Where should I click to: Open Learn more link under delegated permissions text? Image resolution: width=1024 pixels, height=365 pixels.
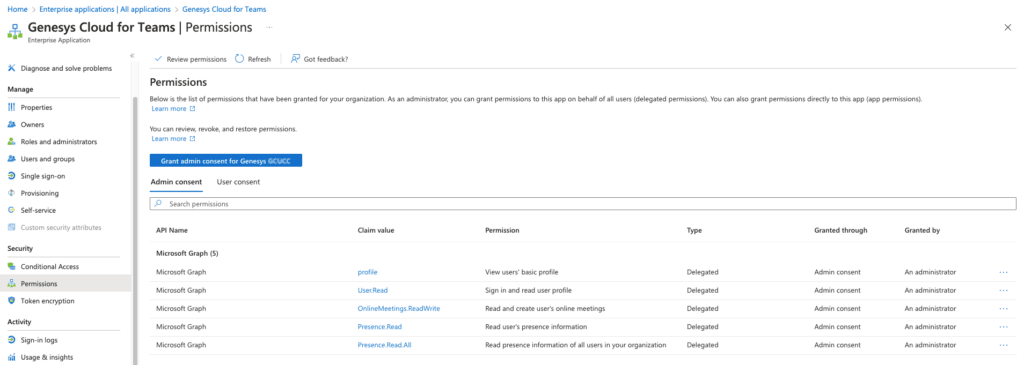pos(173,108)
